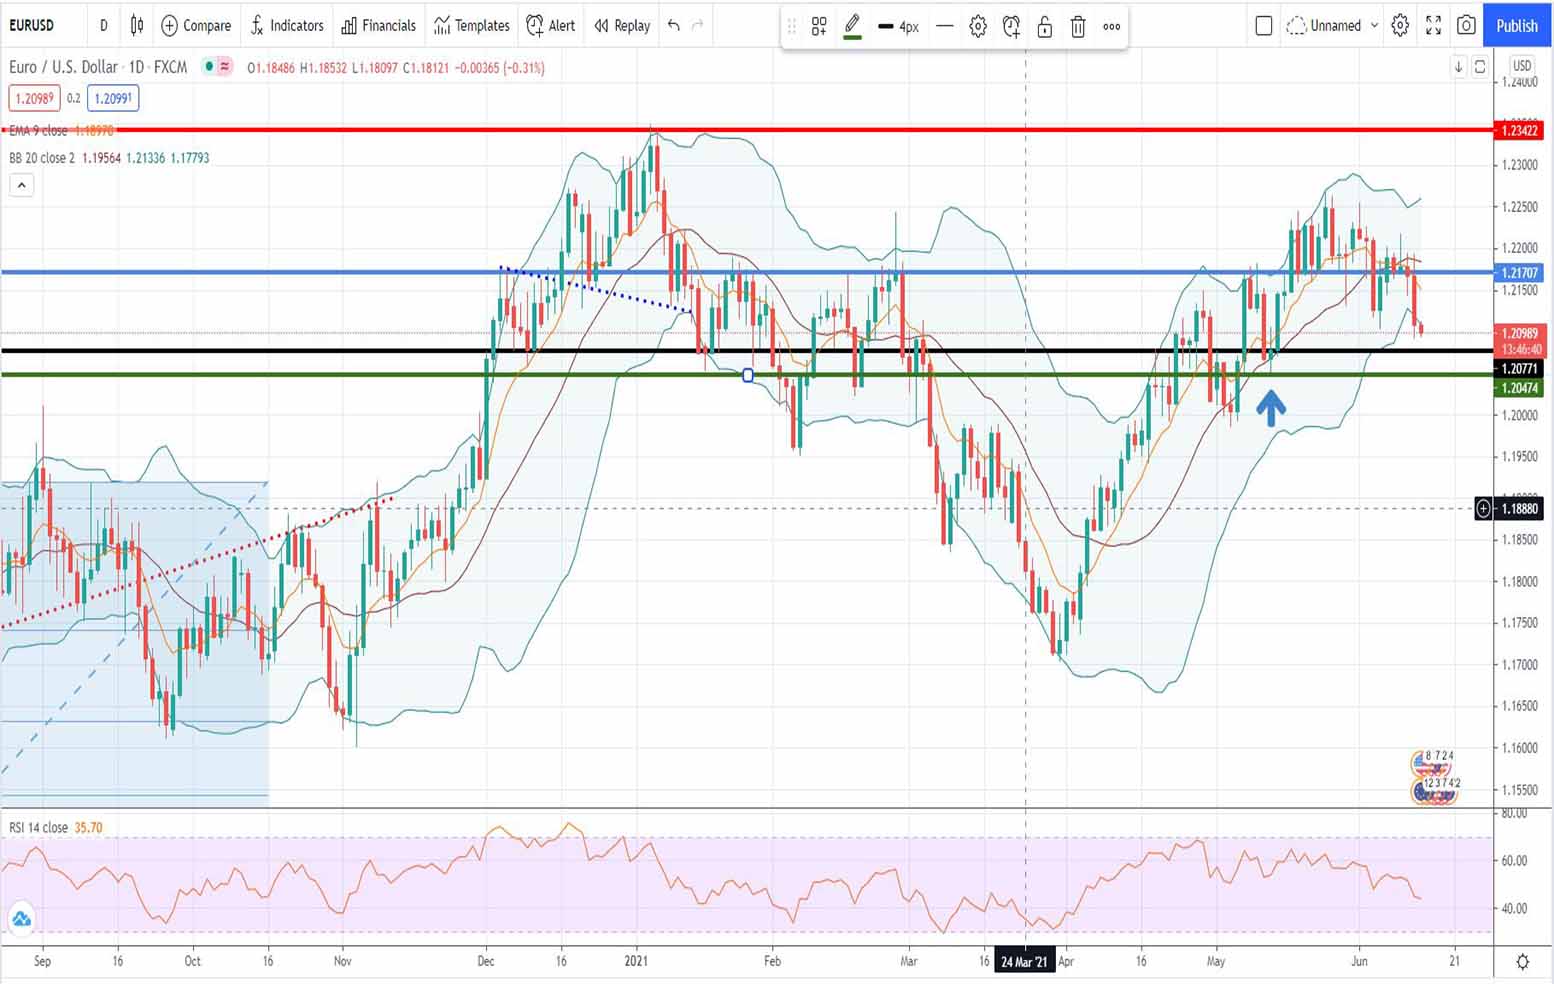Open the candlestick chart style selector
The image size is (1554, 984).
click(137, 25)
